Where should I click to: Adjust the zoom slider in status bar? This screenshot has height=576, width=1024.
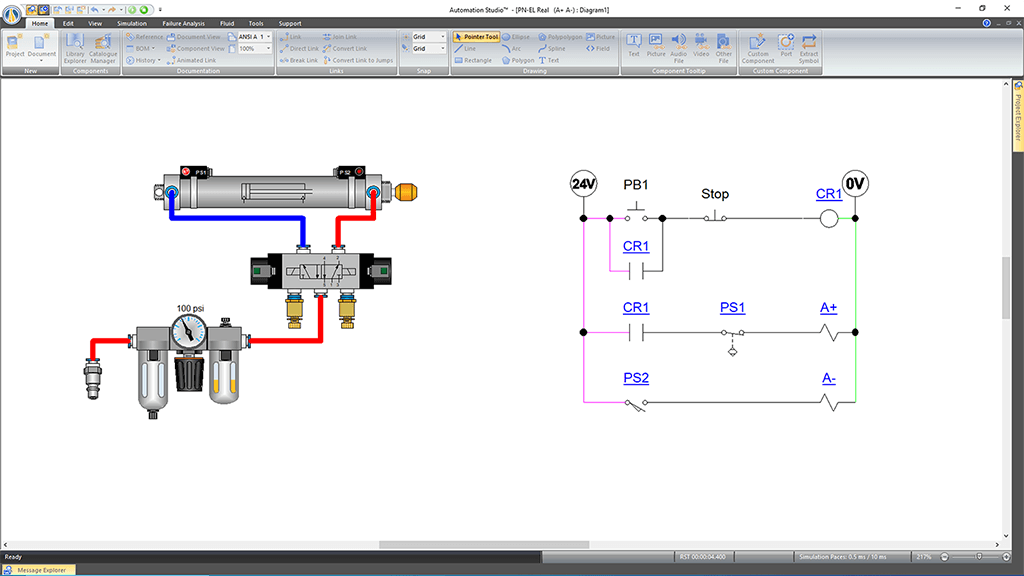(980, 556)
